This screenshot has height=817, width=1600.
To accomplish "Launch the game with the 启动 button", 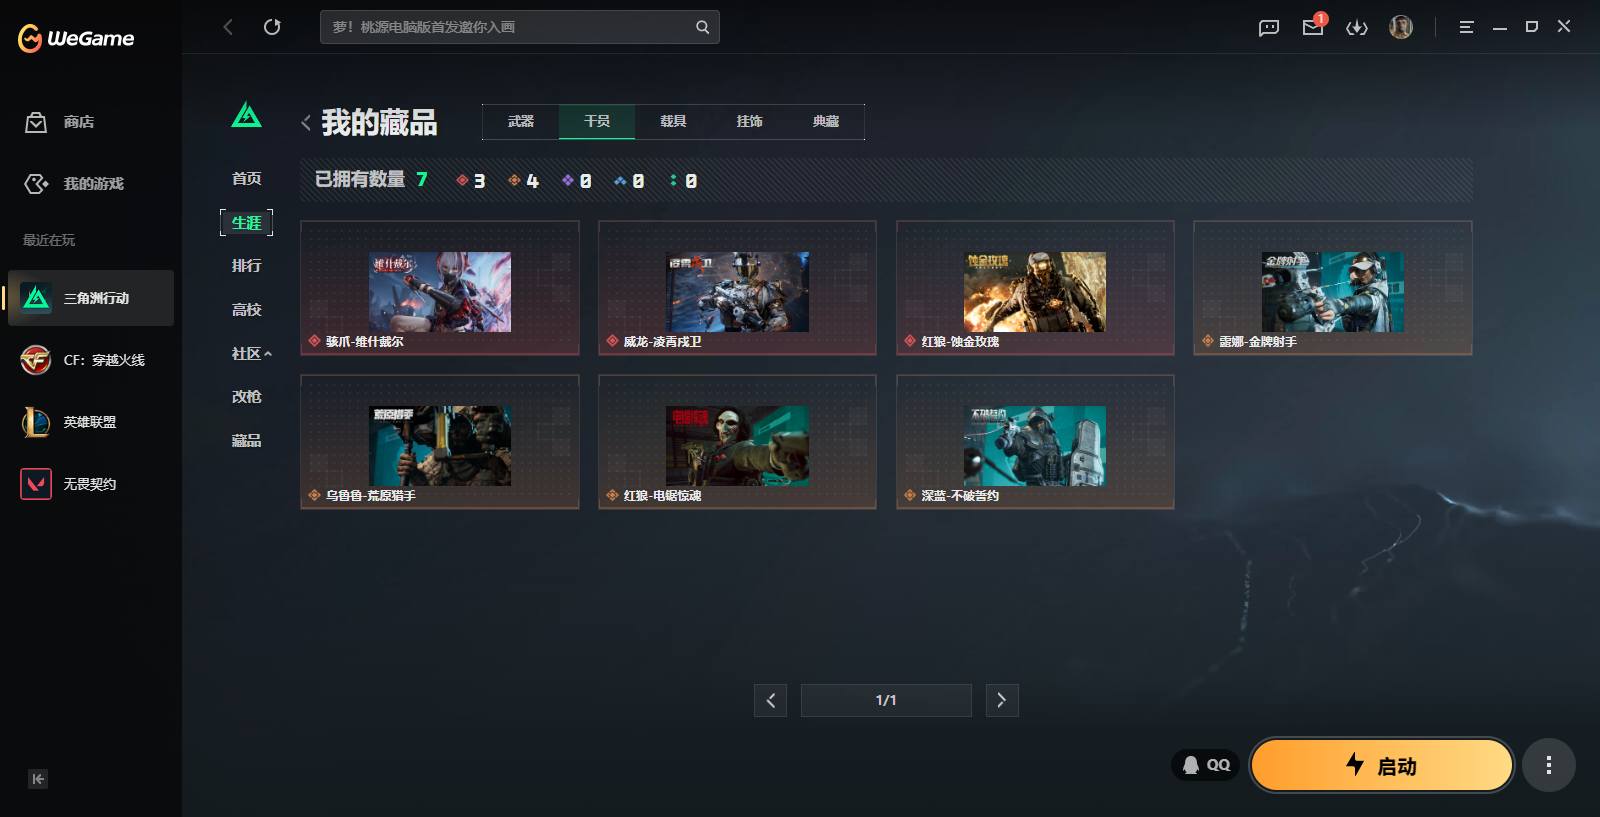I will click(1382, 766).
